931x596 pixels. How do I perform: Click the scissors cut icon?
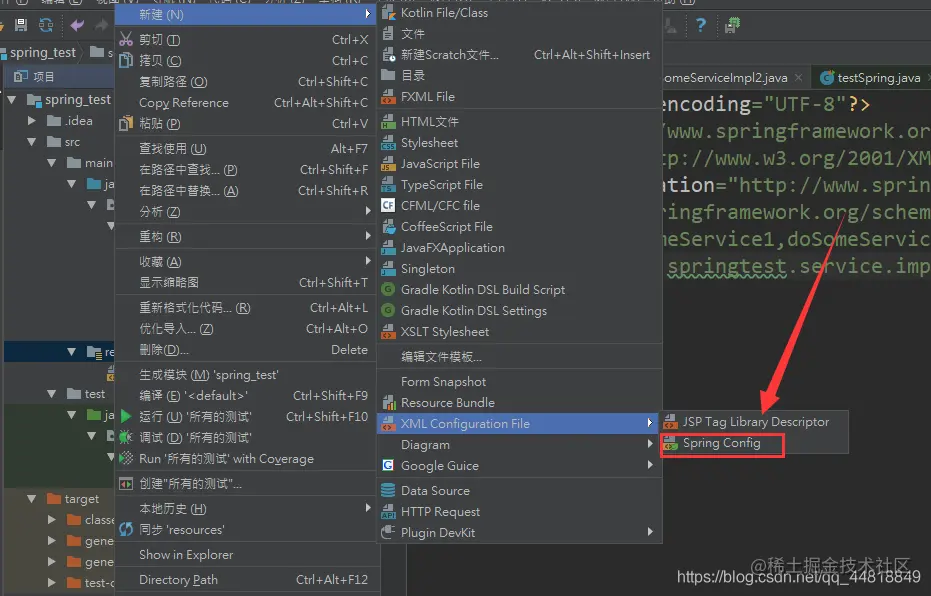coord(126,39)
